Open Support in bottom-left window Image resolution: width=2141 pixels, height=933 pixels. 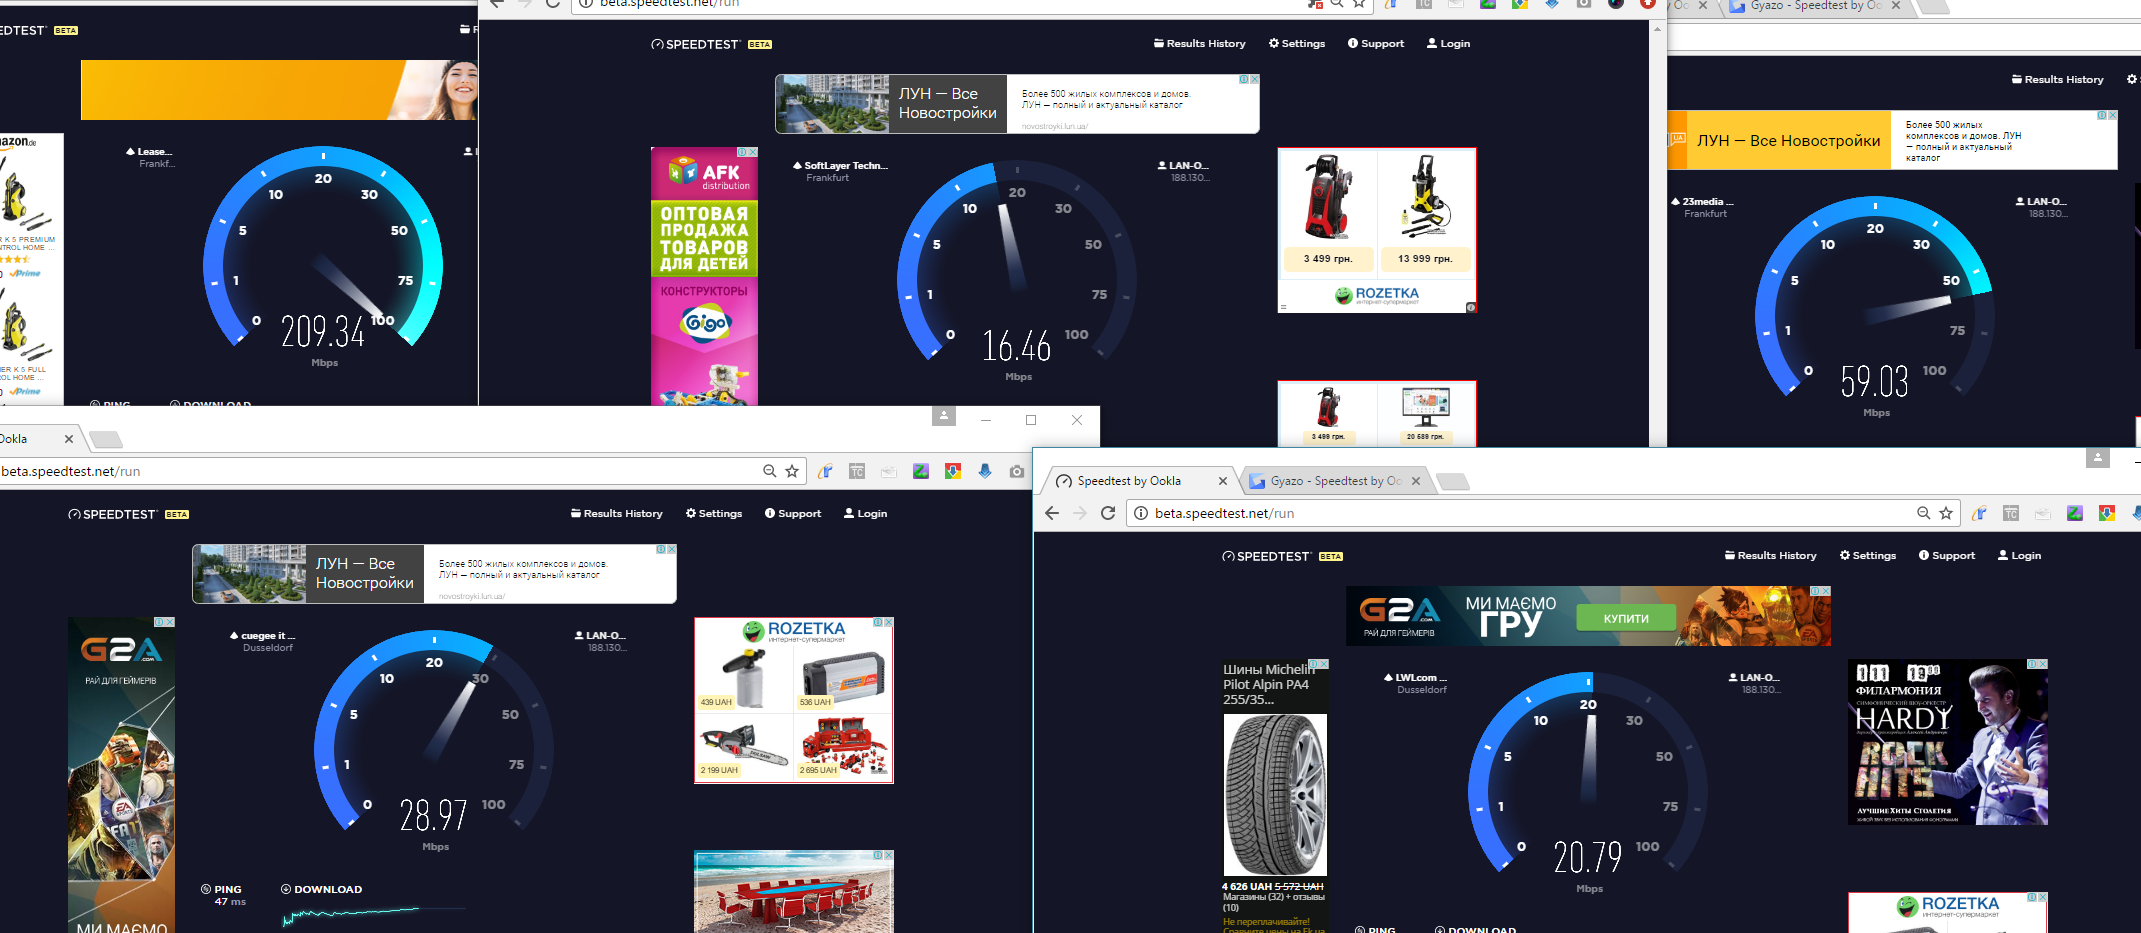[793, 514]
